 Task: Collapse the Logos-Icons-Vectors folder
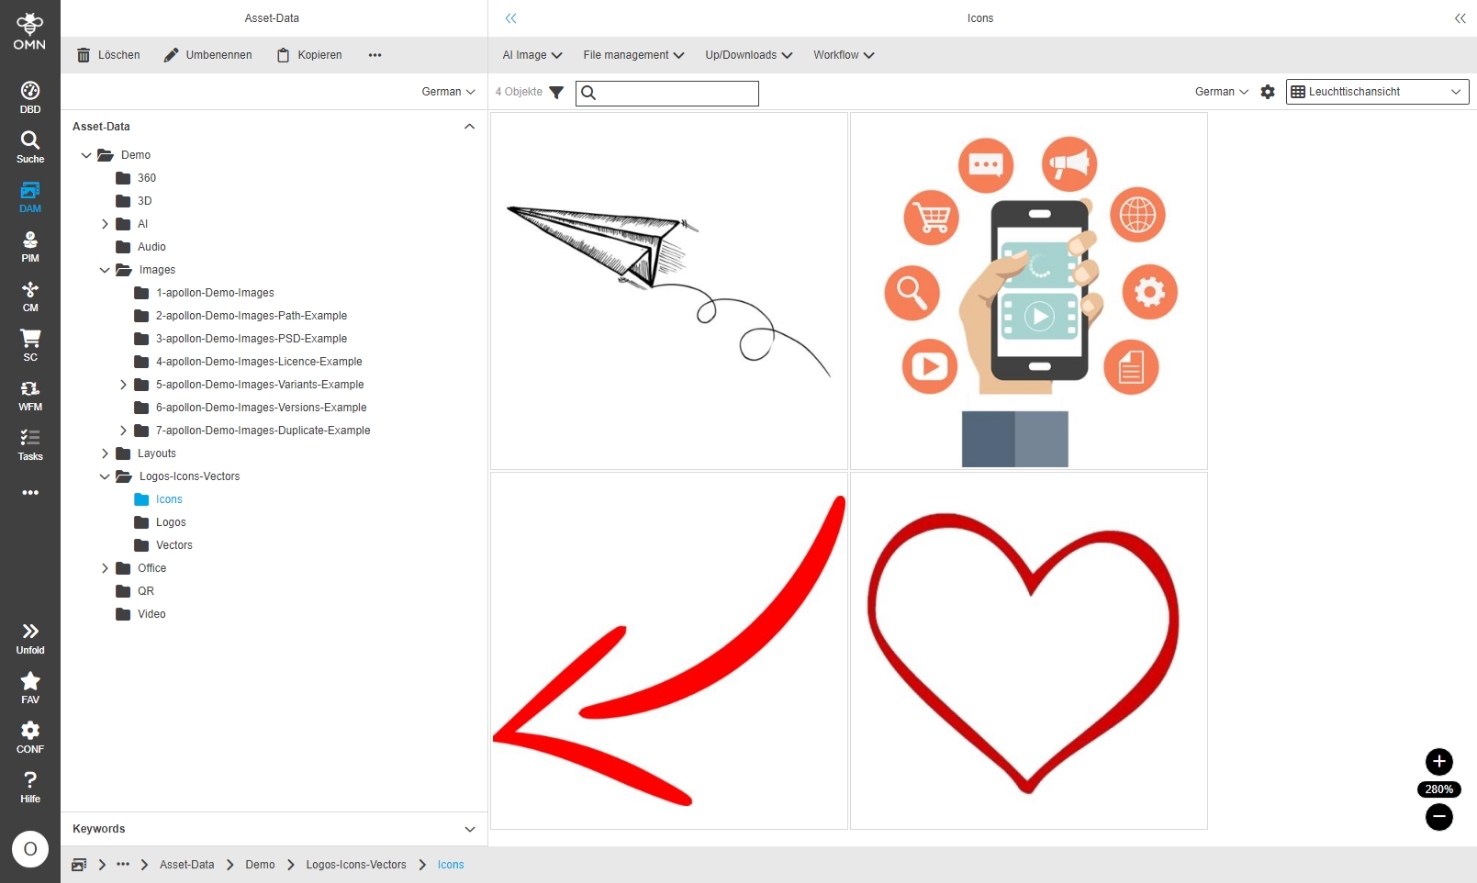tap(105, 477)
